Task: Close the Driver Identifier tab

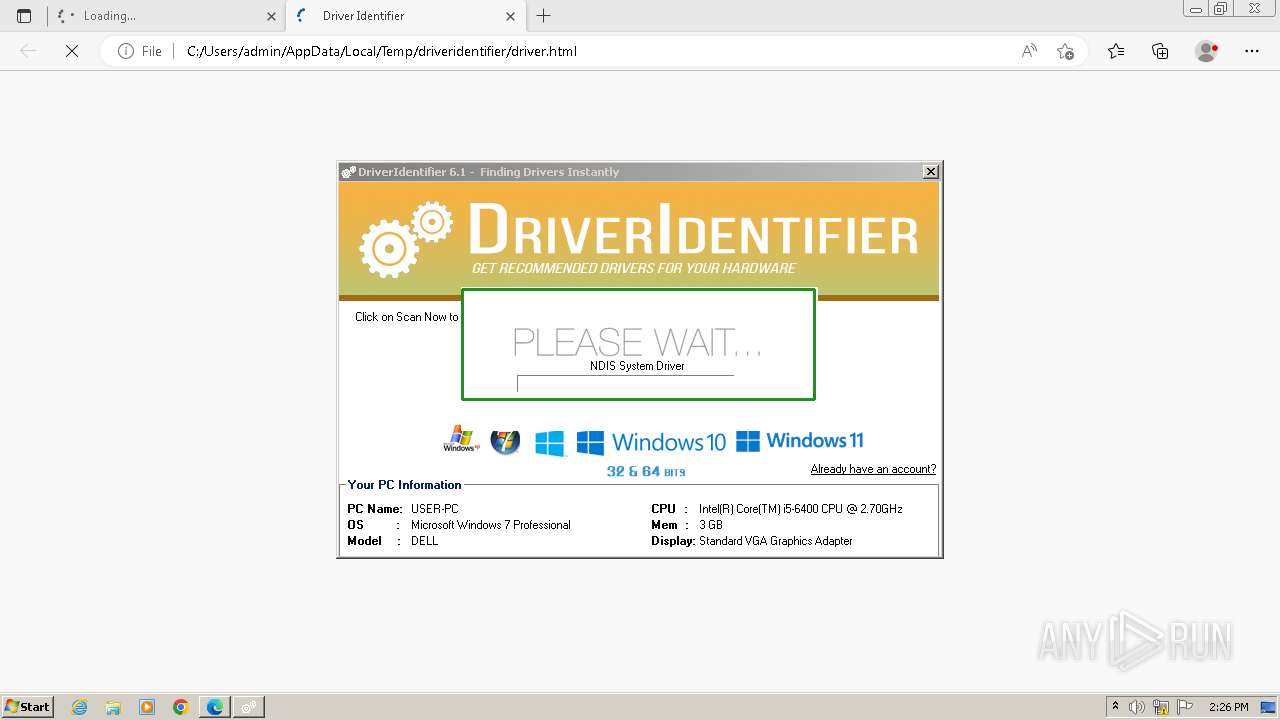Action: [x=511, y=16]
